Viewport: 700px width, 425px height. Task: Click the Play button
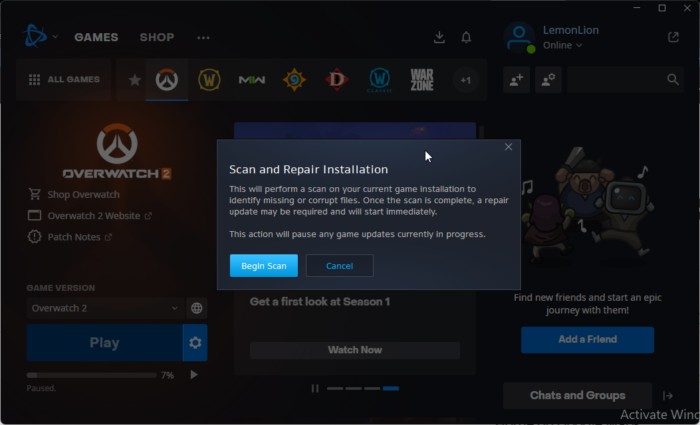tap(104, 342)
